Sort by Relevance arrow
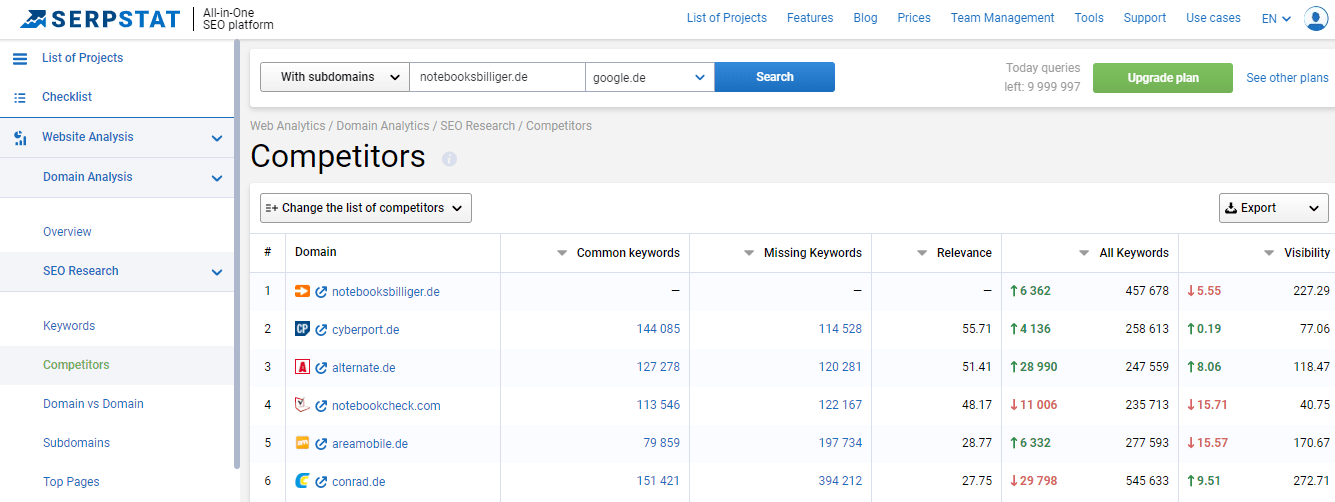1335x502 pixels. tap(922, 254)
